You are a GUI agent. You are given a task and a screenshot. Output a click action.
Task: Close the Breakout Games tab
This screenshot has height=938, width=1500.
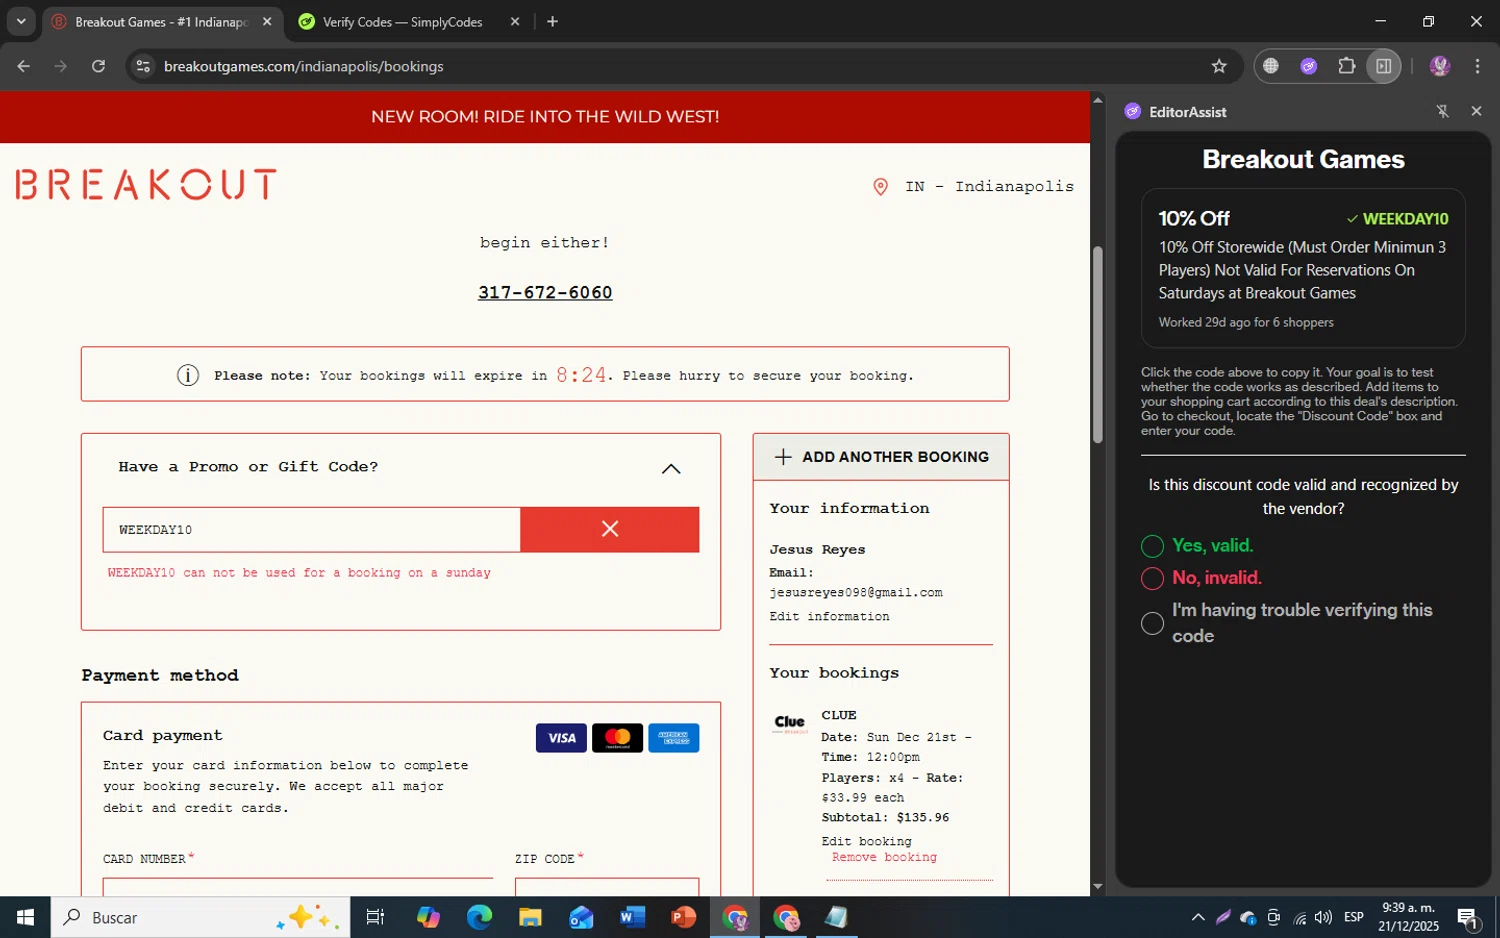click(x=267, y=22)
